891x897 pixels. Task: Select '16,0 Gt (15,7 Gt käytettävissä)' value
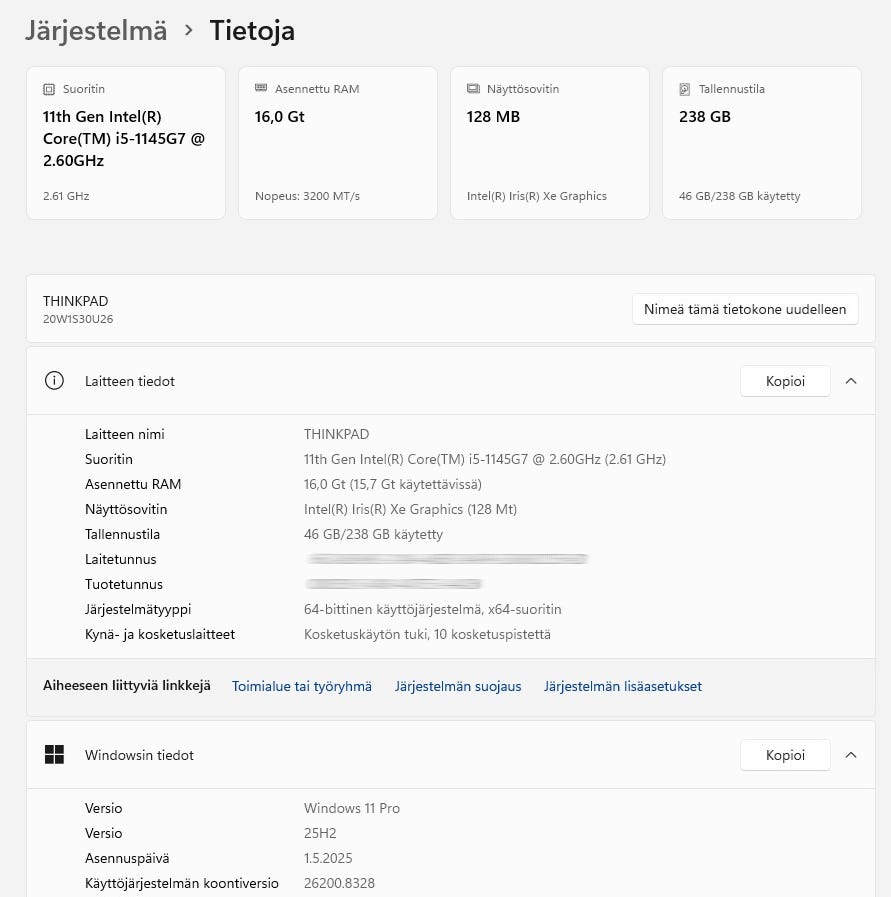point(392,485)
